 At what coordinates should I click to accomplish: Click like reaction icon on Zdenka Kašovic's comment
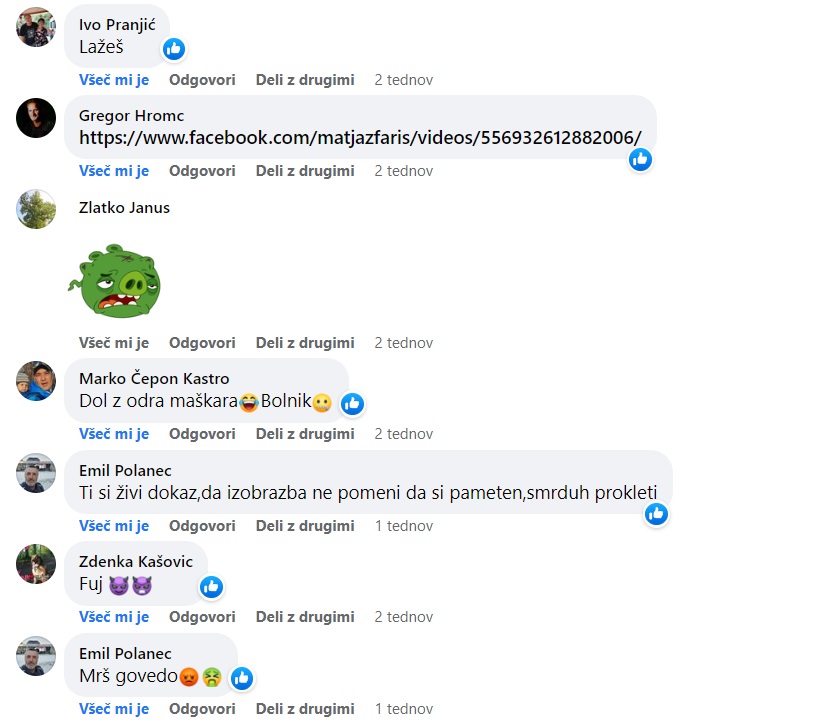coord(212,587)
